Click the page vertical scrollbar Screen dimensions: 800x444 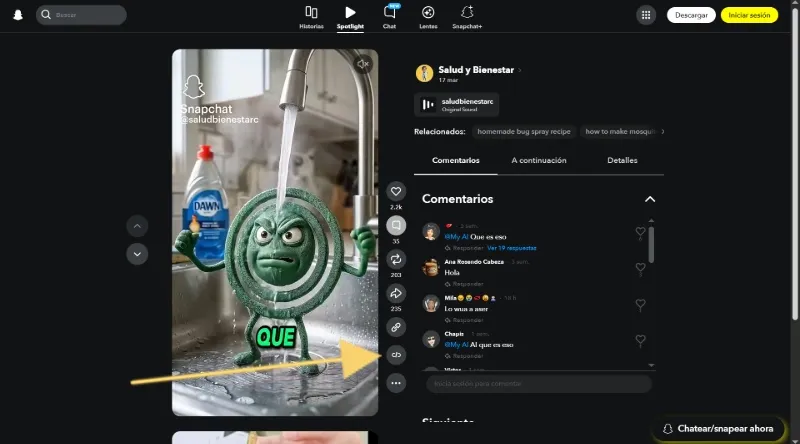(x=795, y=163)
